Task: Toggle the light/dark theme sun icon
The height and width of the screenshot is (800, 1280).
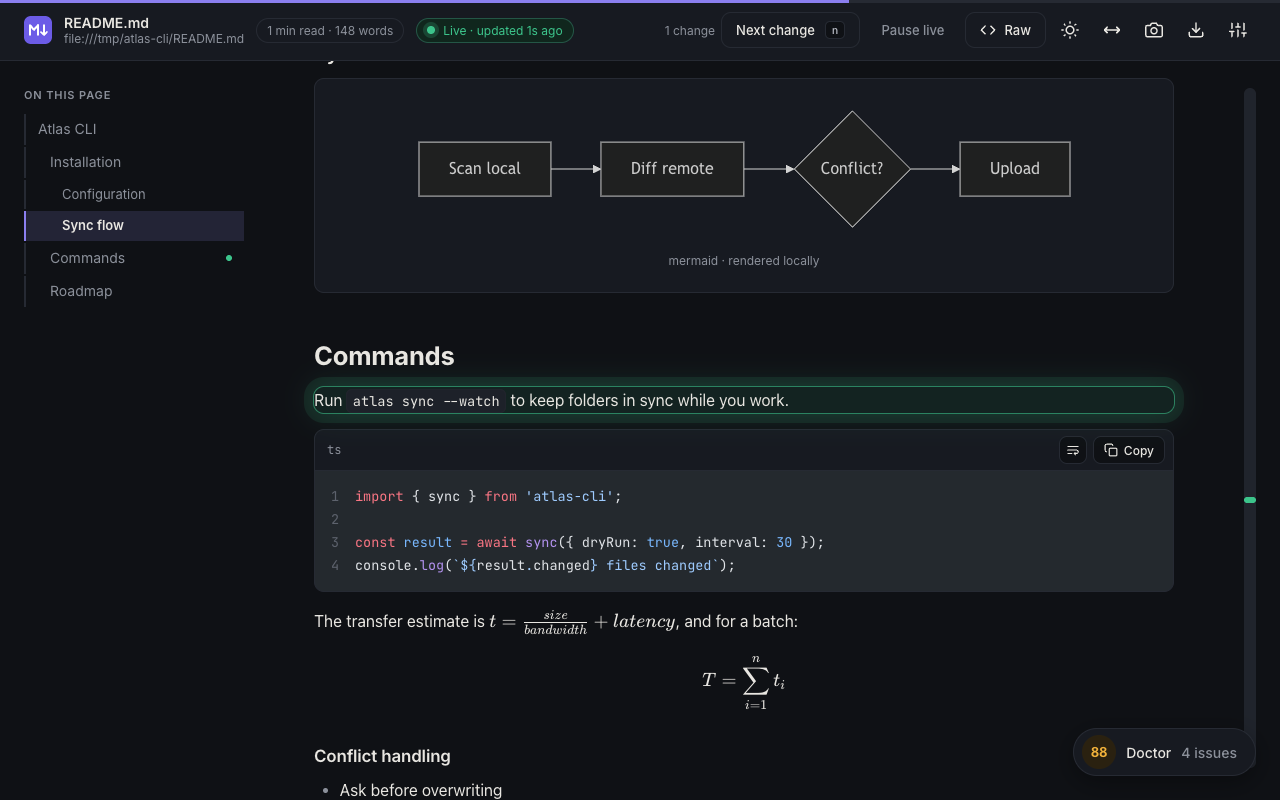Action: point(1070,30)
